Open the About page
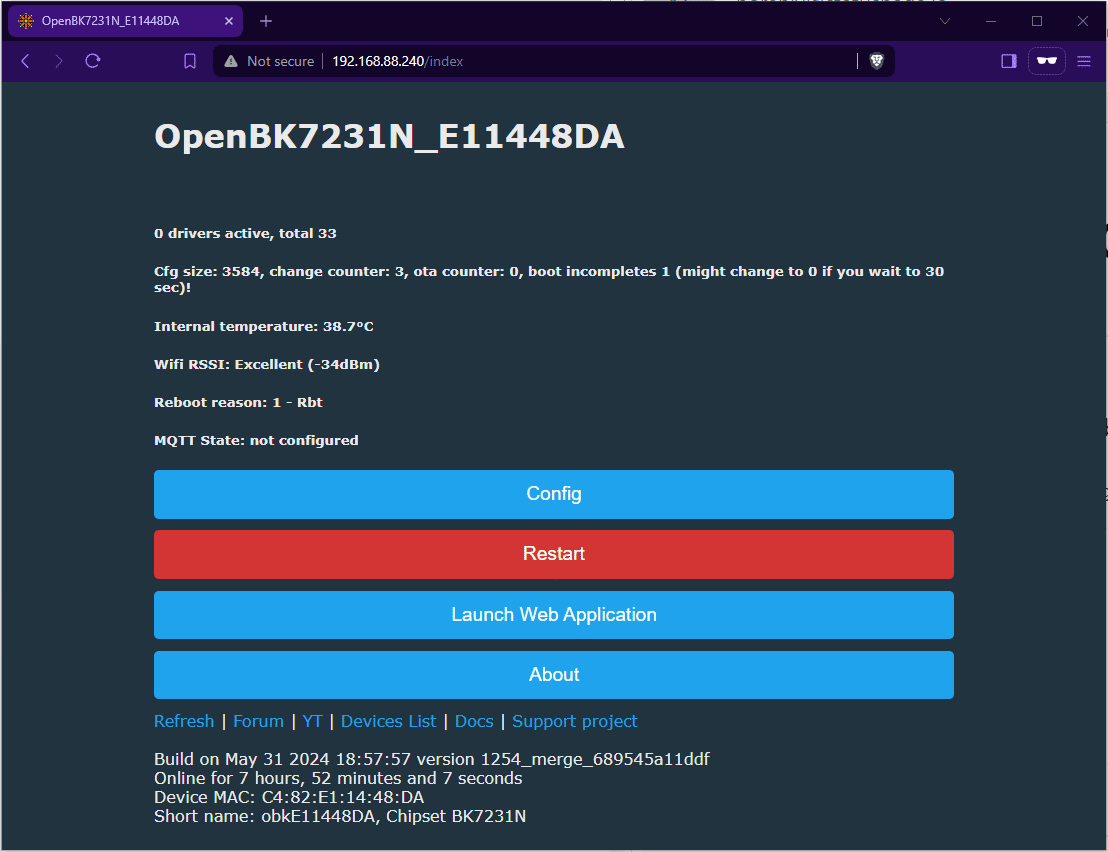 click(x=553, y=675)
